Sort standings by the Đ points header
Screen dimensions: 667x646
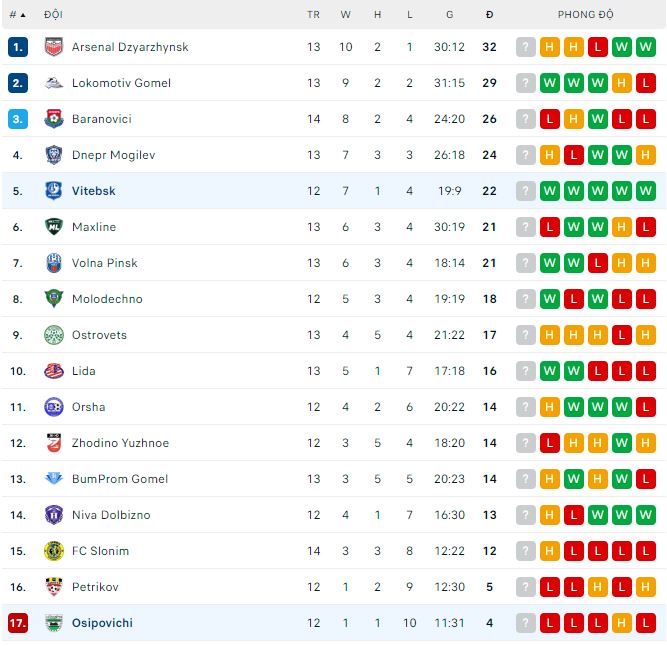[489, 15]
